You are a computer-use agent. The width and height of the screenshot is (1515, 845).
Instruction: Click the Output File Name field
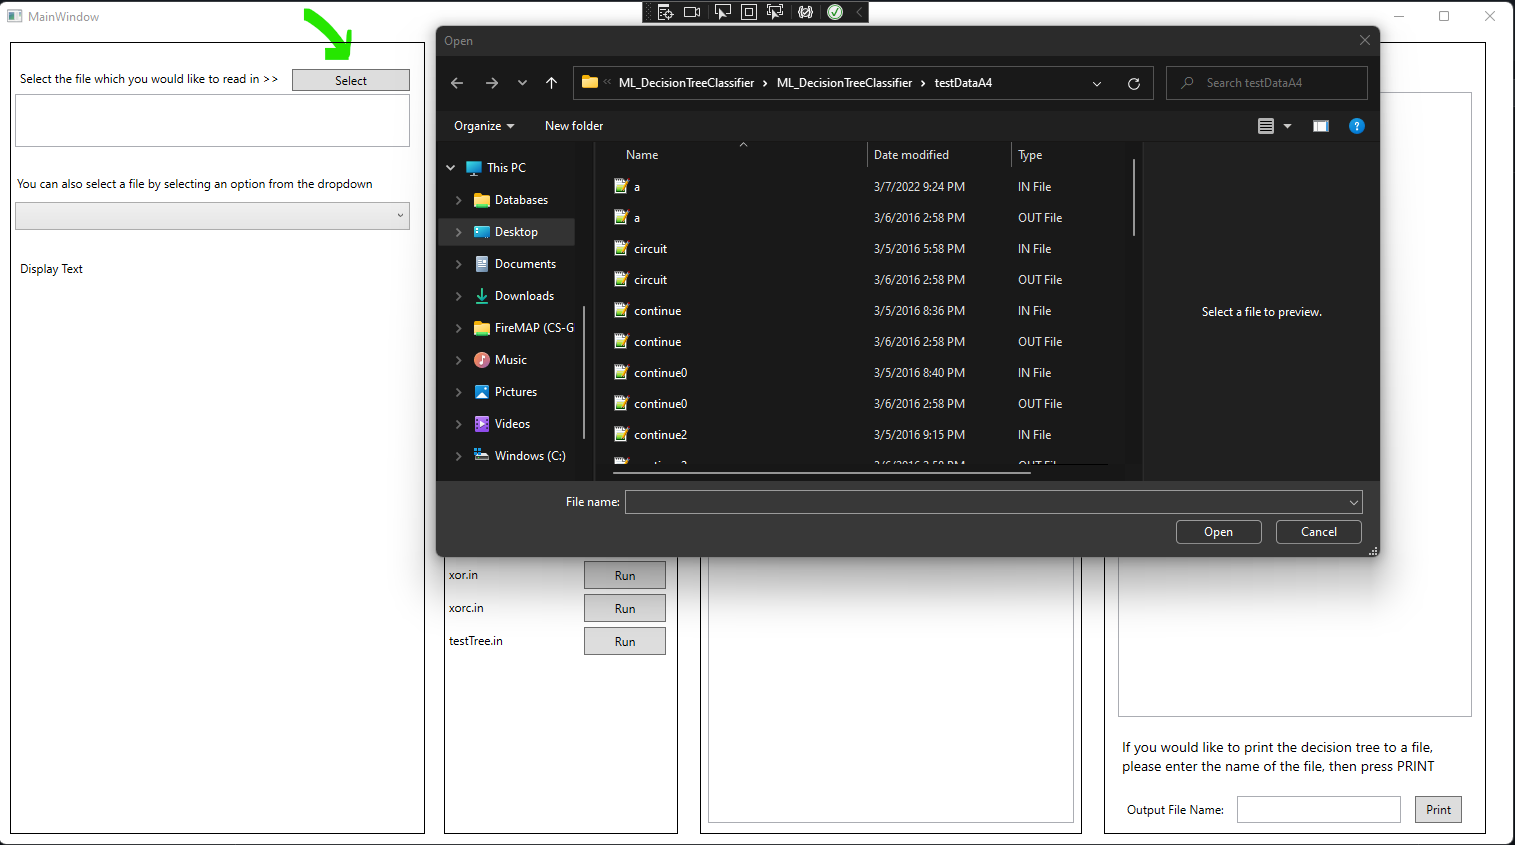[x=1318, y=810]
